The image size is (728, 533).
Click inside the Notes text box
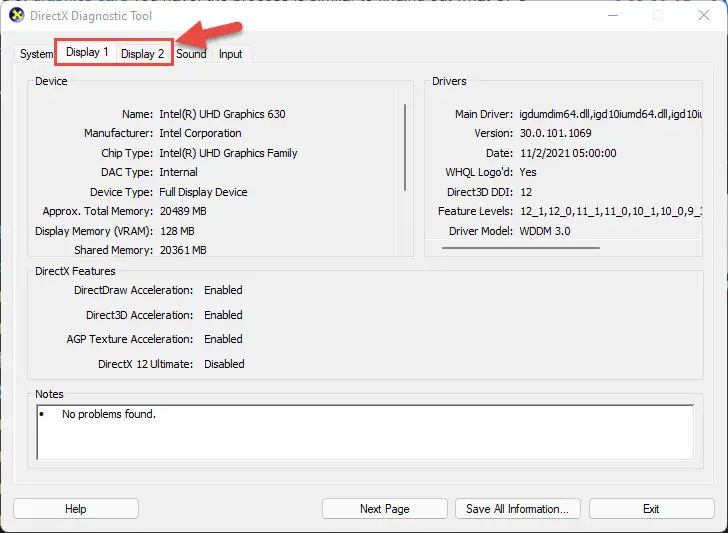[x=365, y=432]
